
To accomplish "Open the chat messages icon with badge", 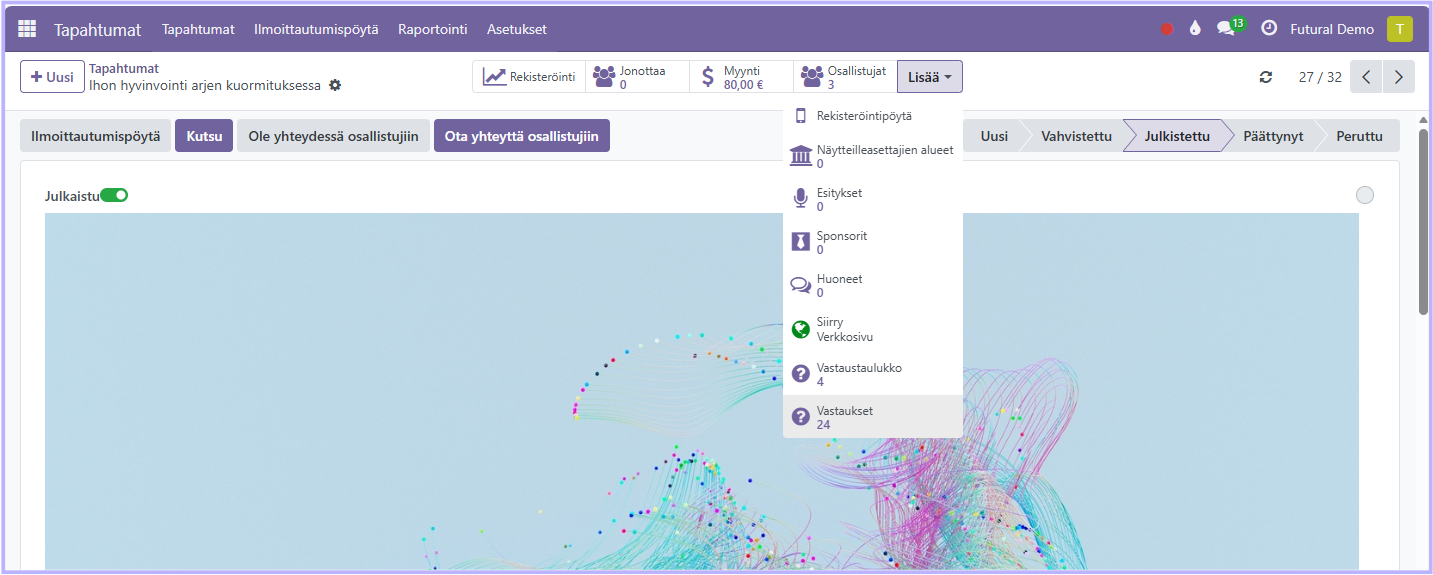I will pos(1226,29).
